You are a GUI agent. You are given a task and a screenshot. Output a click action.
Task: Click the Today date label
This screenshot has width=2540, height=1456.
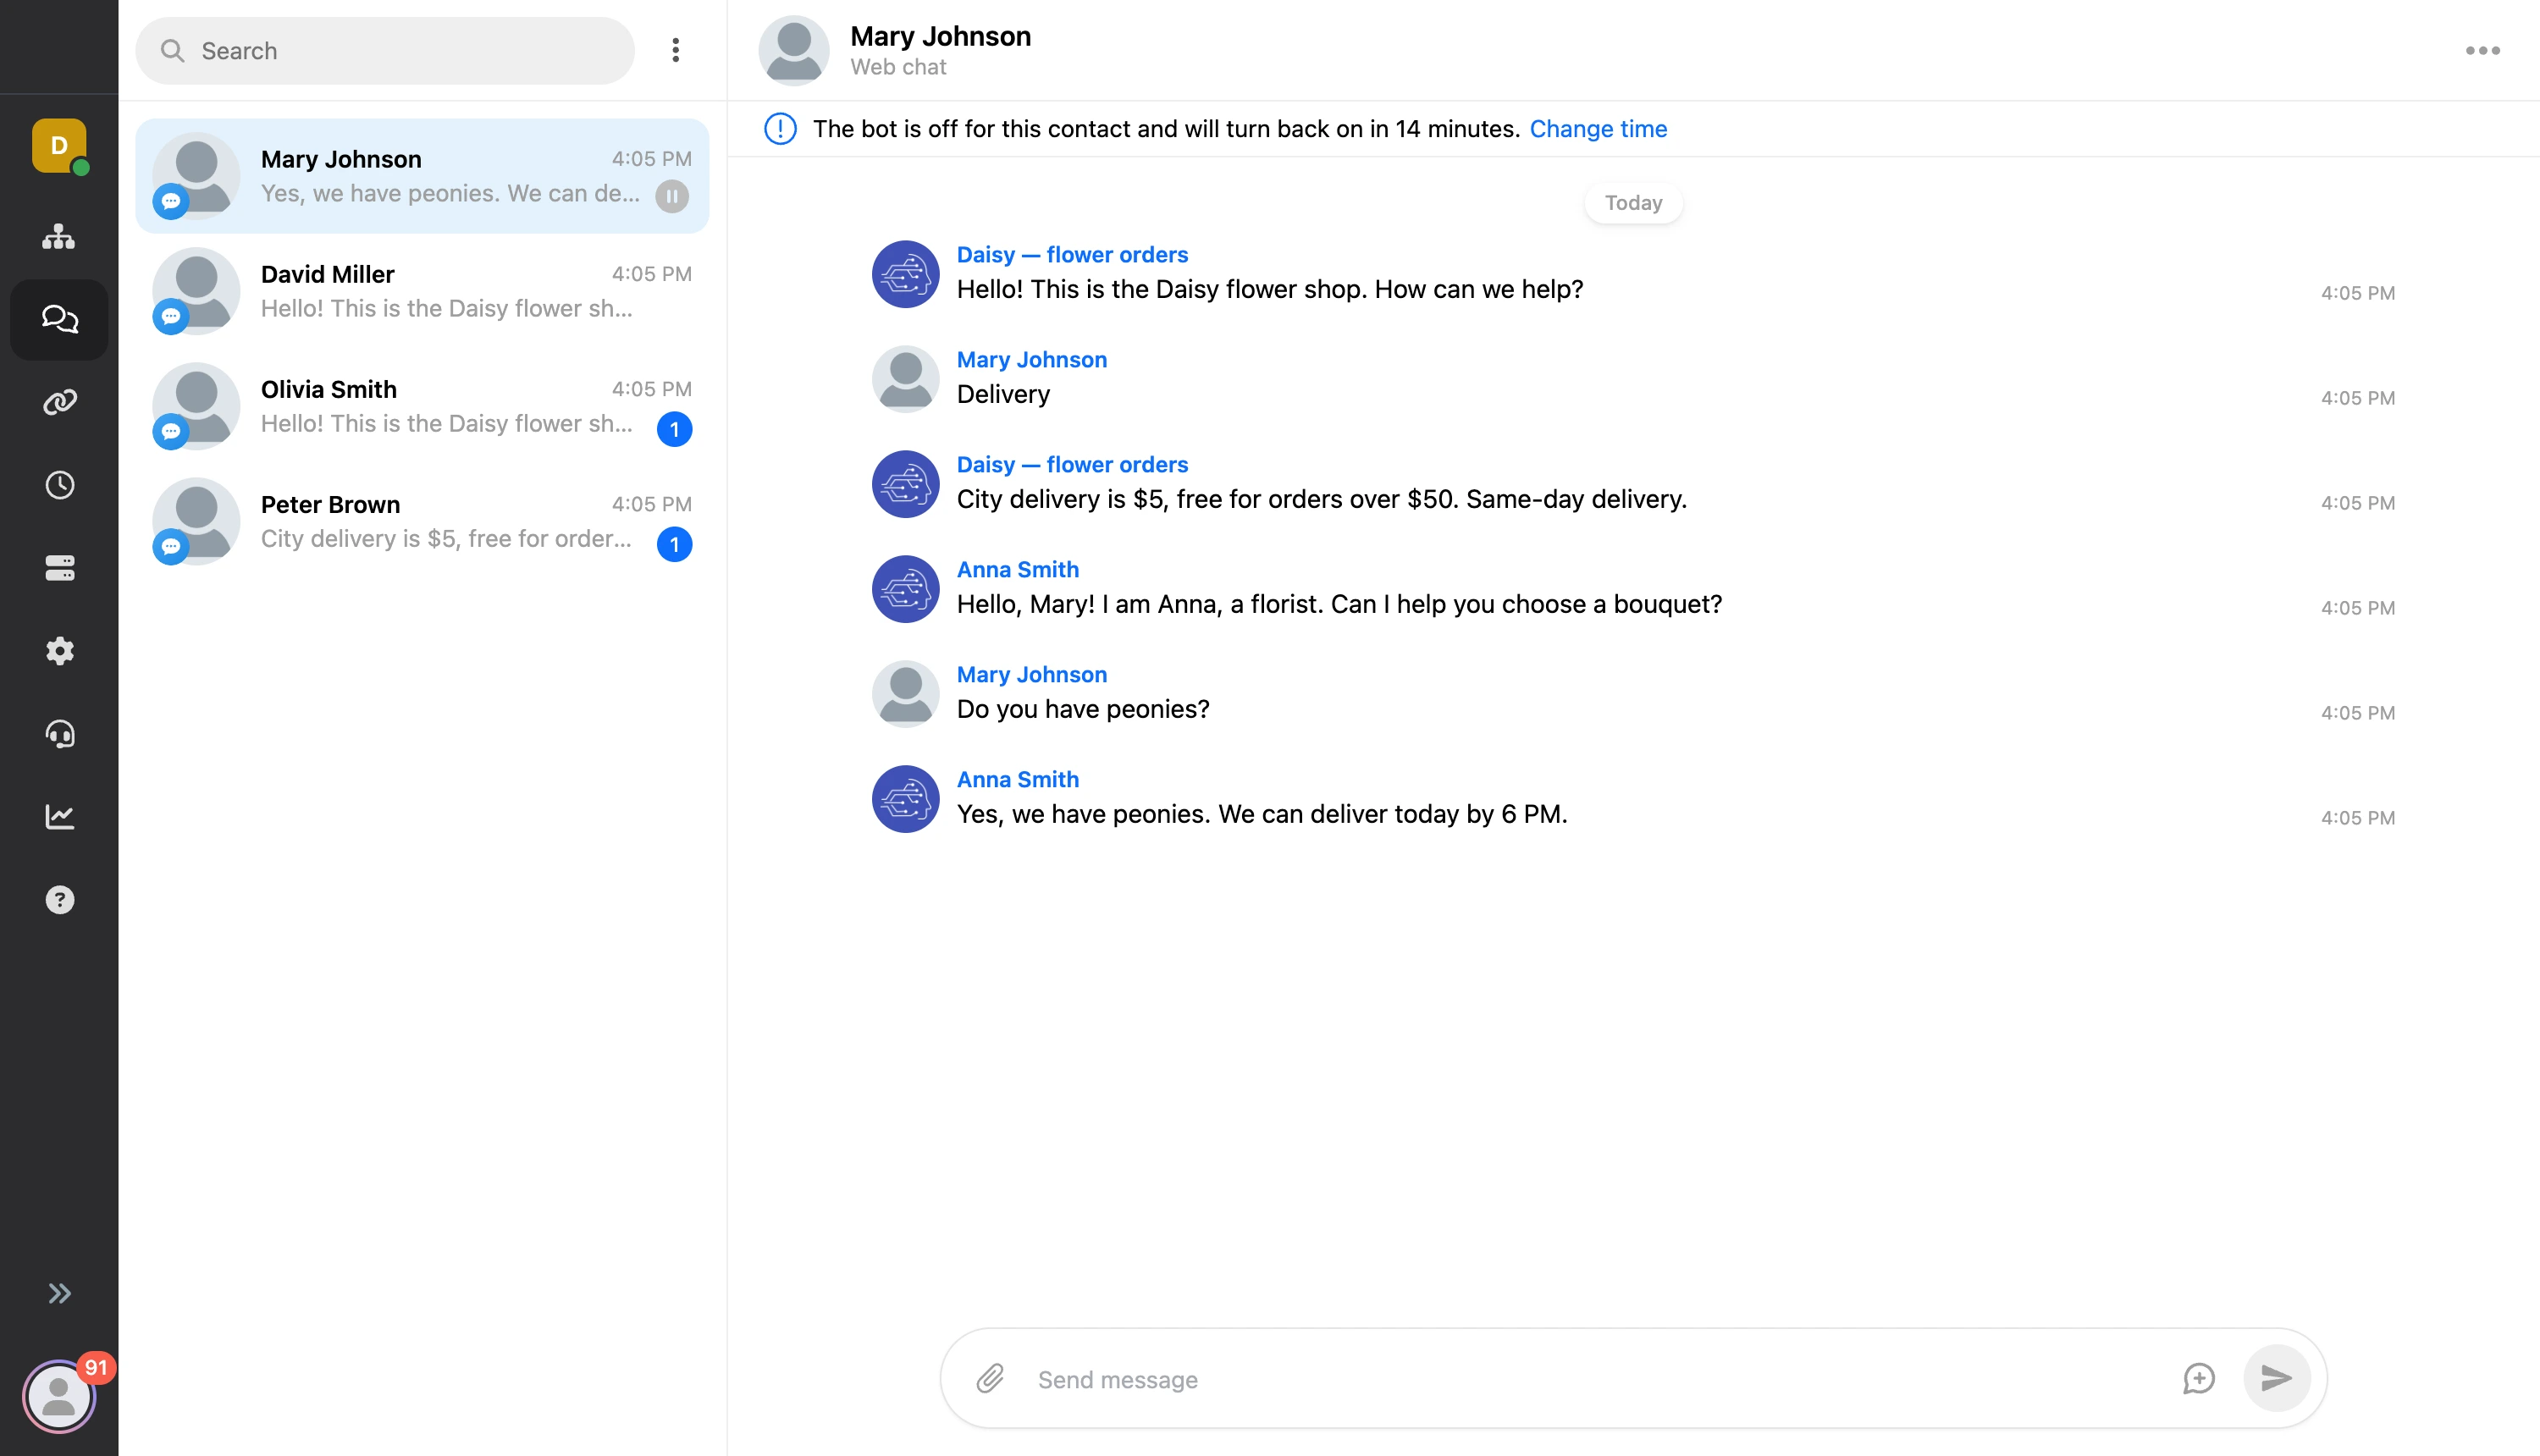(1633, 203)
